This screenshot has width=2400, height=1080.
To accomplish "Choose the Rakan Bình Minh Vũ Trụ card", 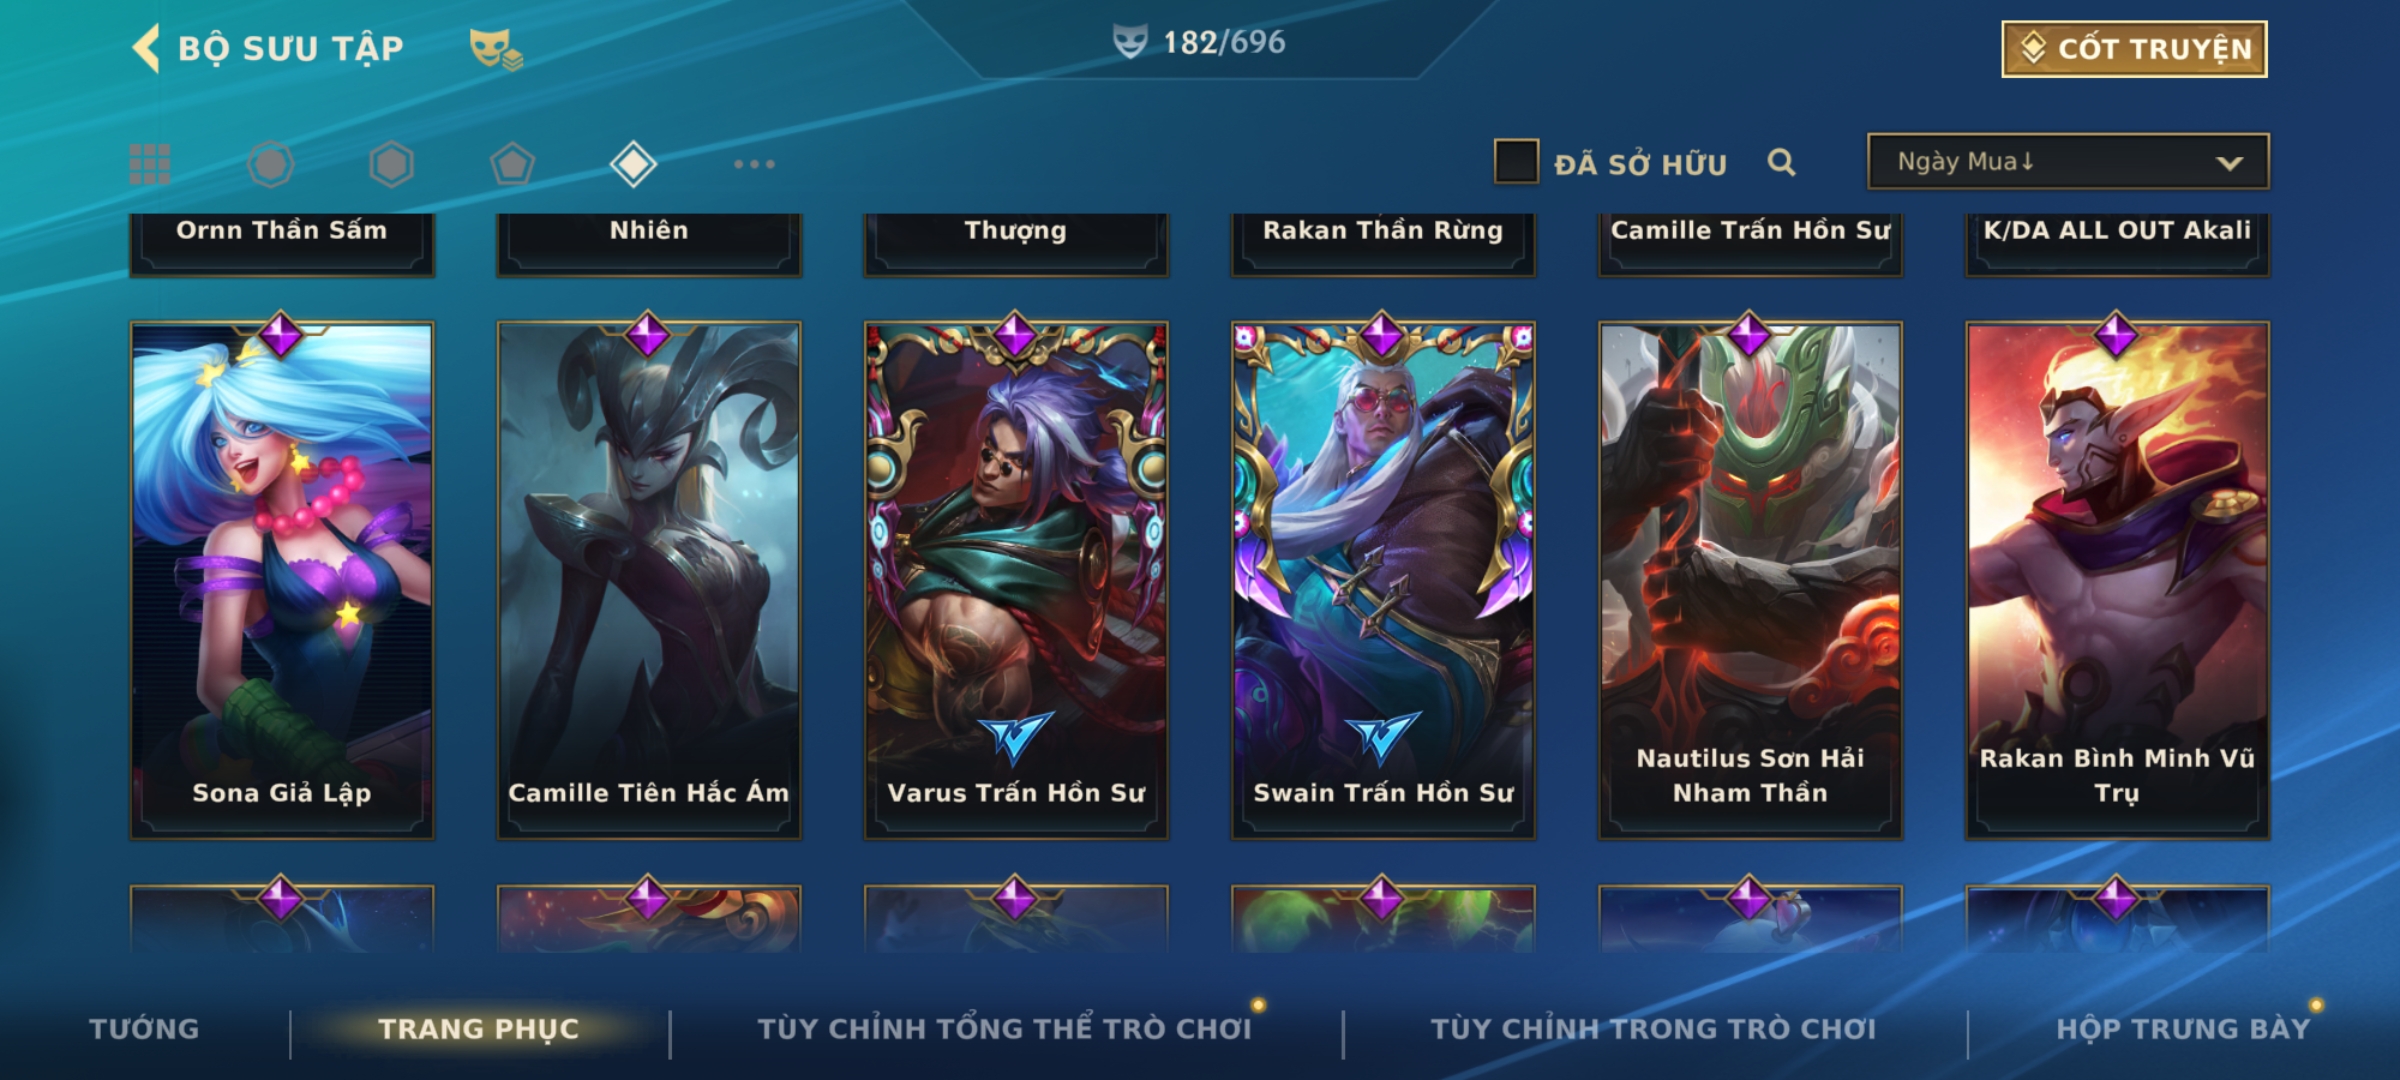I will click(x=2117, y=580).
